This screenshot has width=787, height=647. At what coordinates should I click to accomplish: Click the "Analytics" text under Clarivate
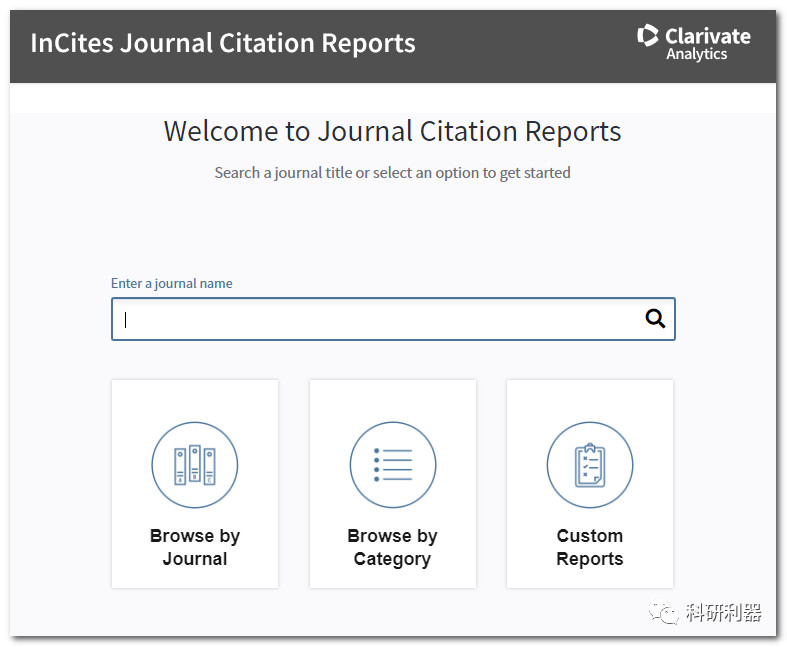click(x=697, y=55)
